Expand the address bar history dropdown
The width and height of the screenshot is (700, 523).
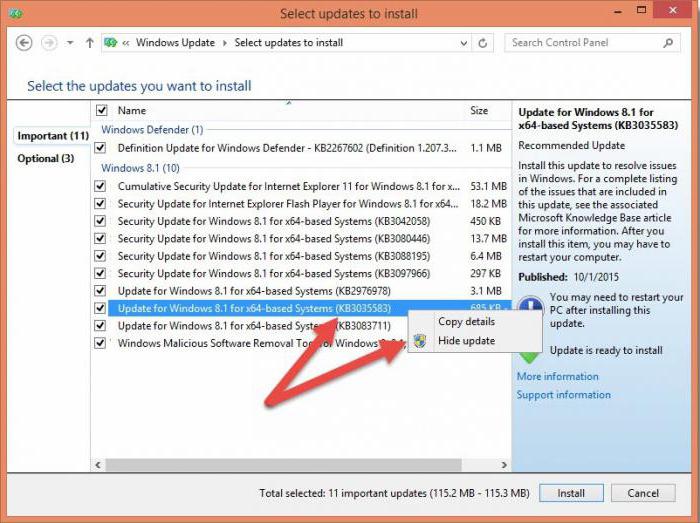[x=464, y=43]
